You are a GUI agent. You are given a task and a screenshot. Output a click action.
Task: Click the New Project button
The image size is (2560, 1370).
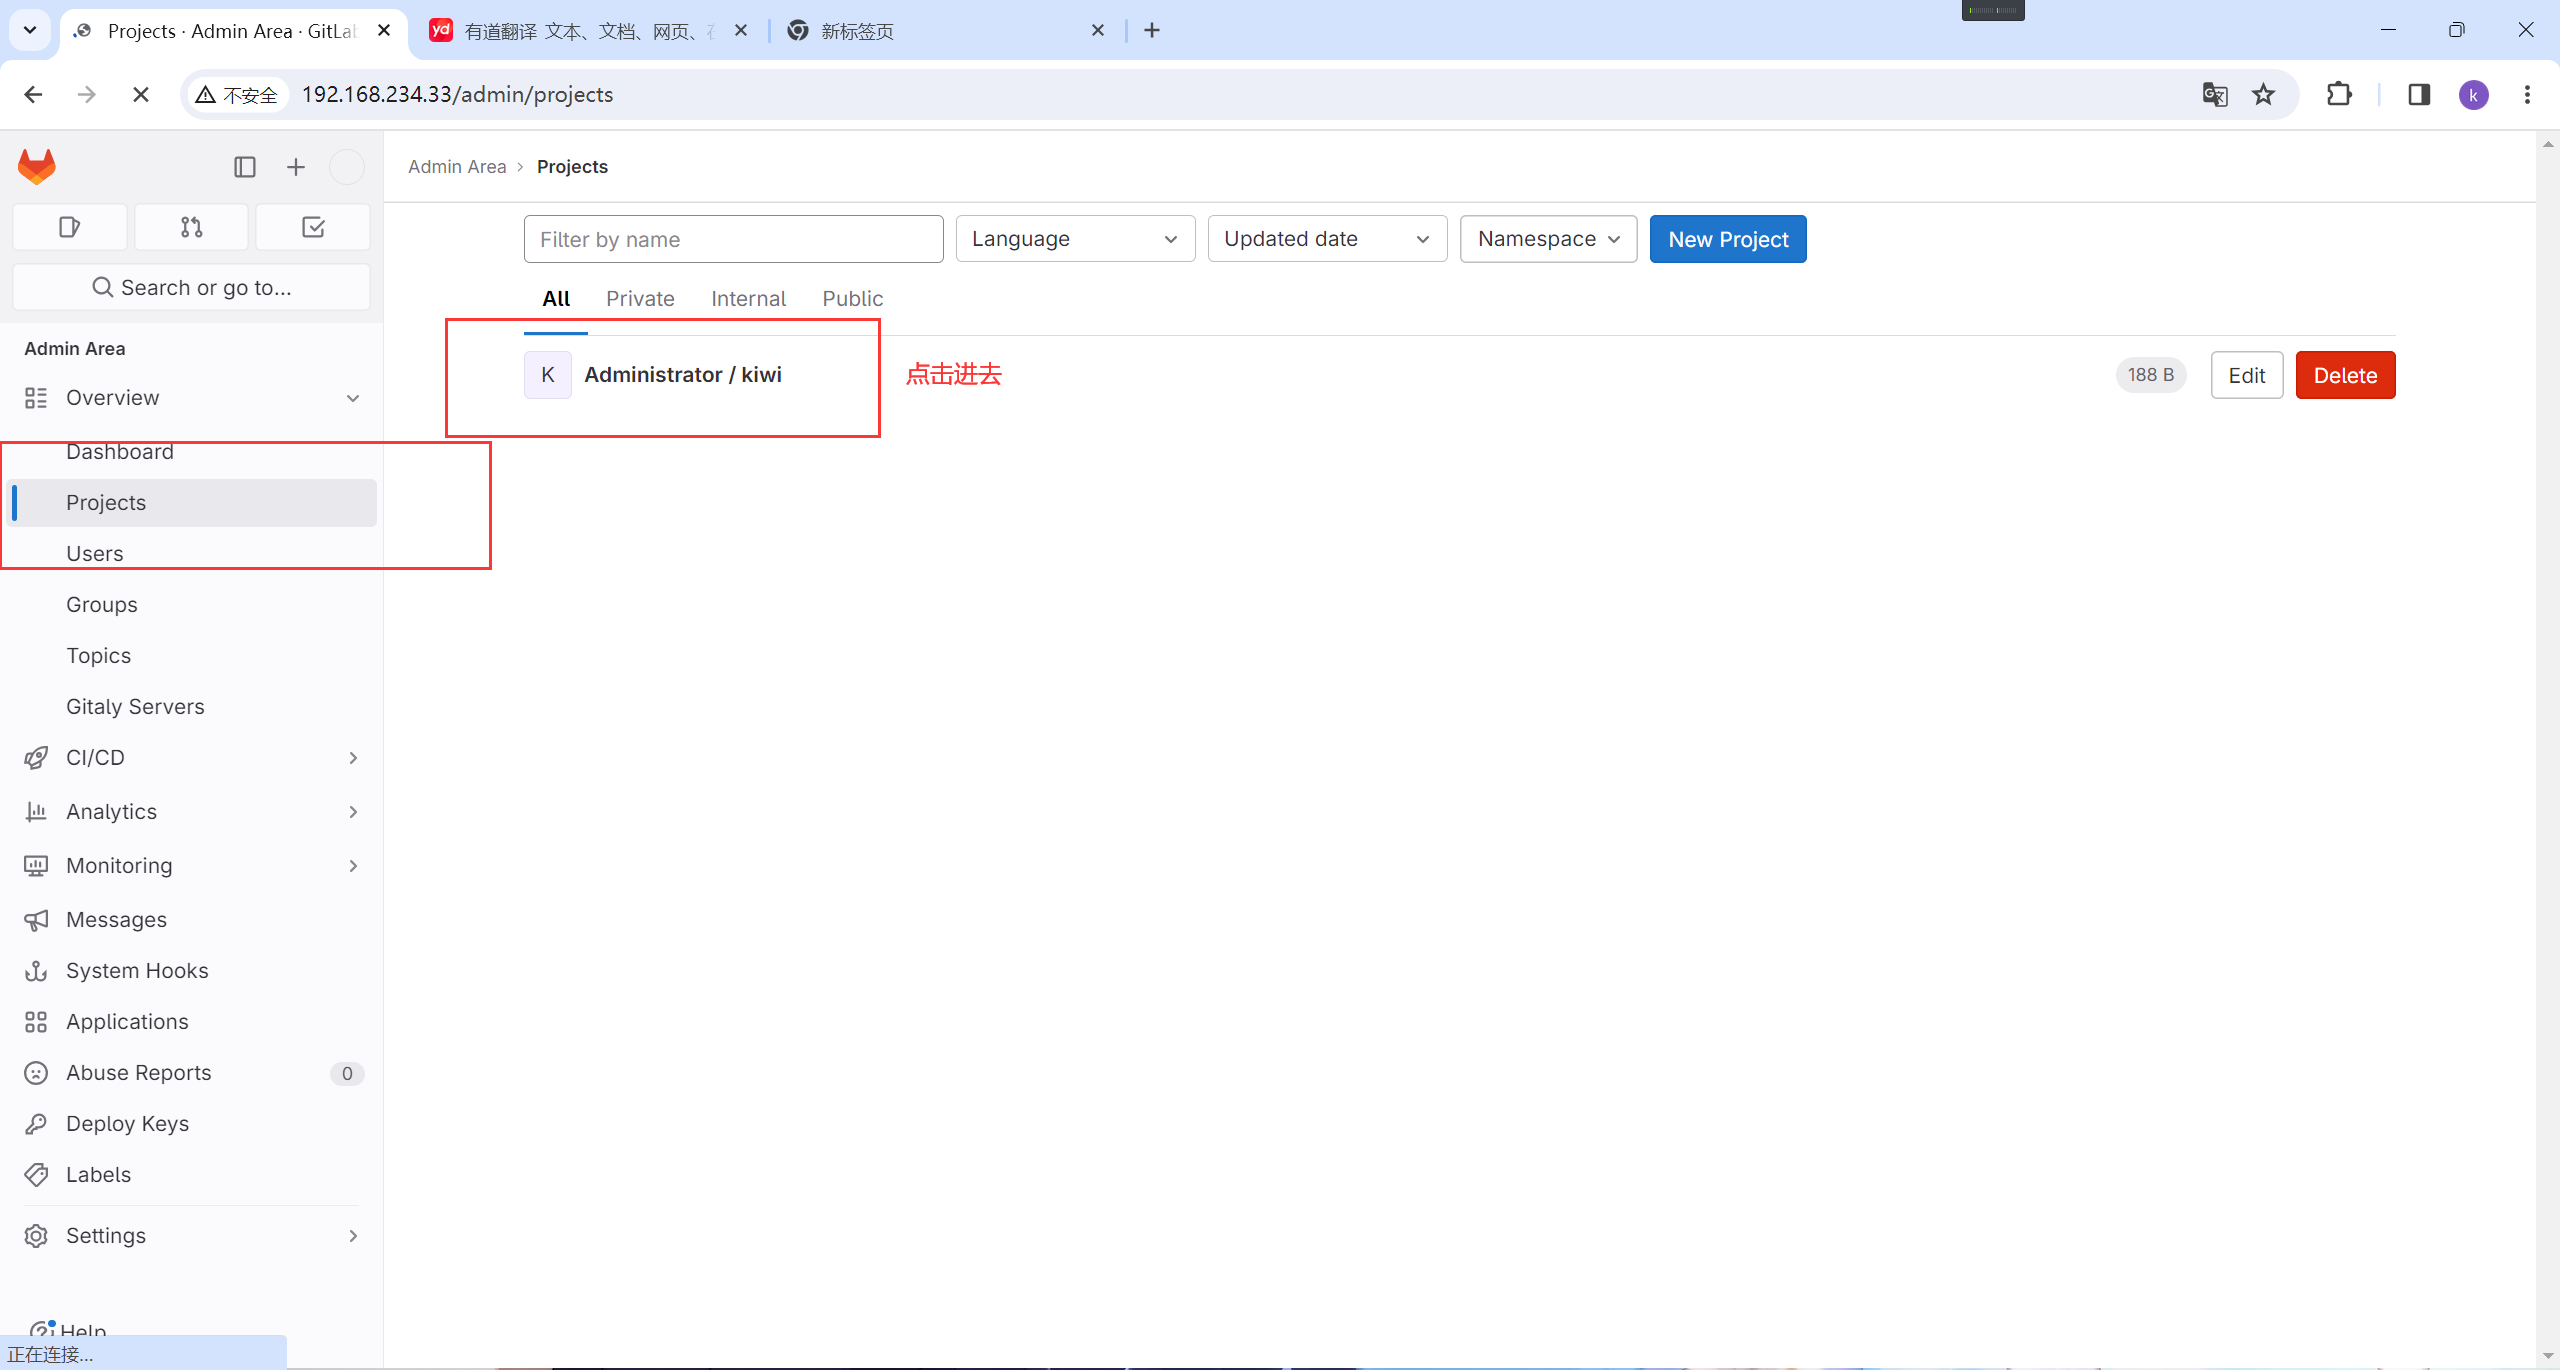[1727, 239]
